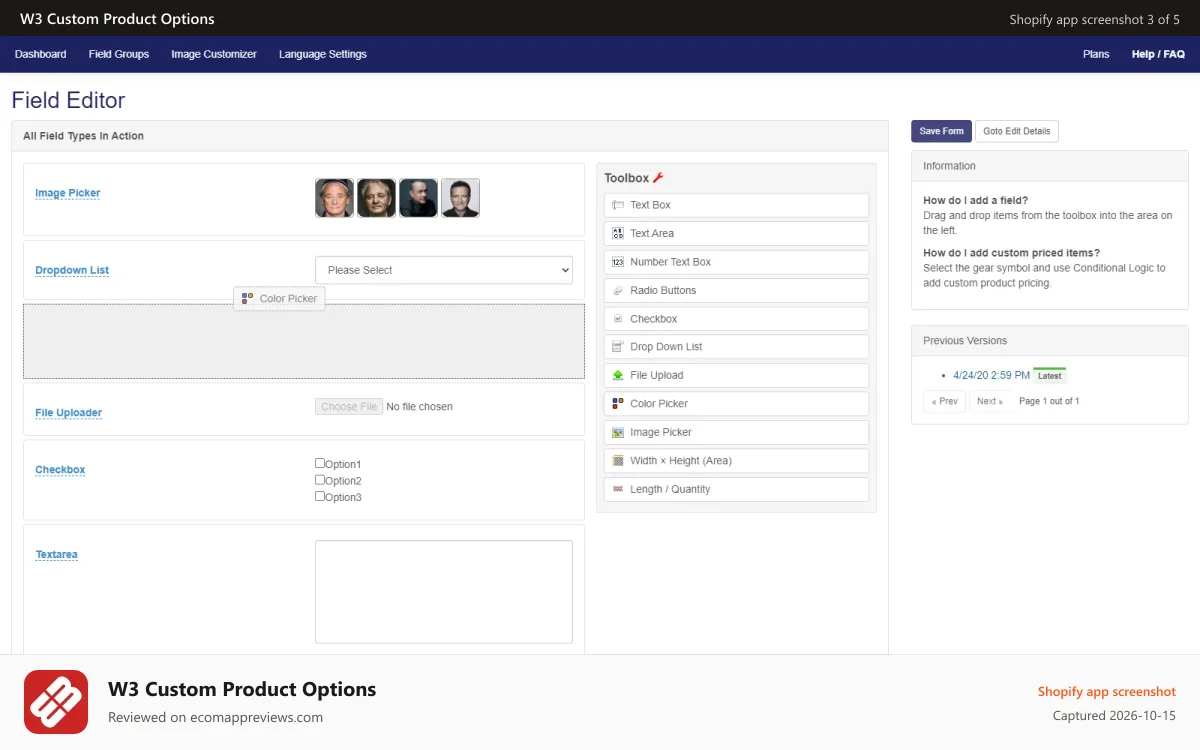Viewport: 1200px width, 750px height.
Task: Click 'How do I add custom priced items?'
Action: 1011,253
